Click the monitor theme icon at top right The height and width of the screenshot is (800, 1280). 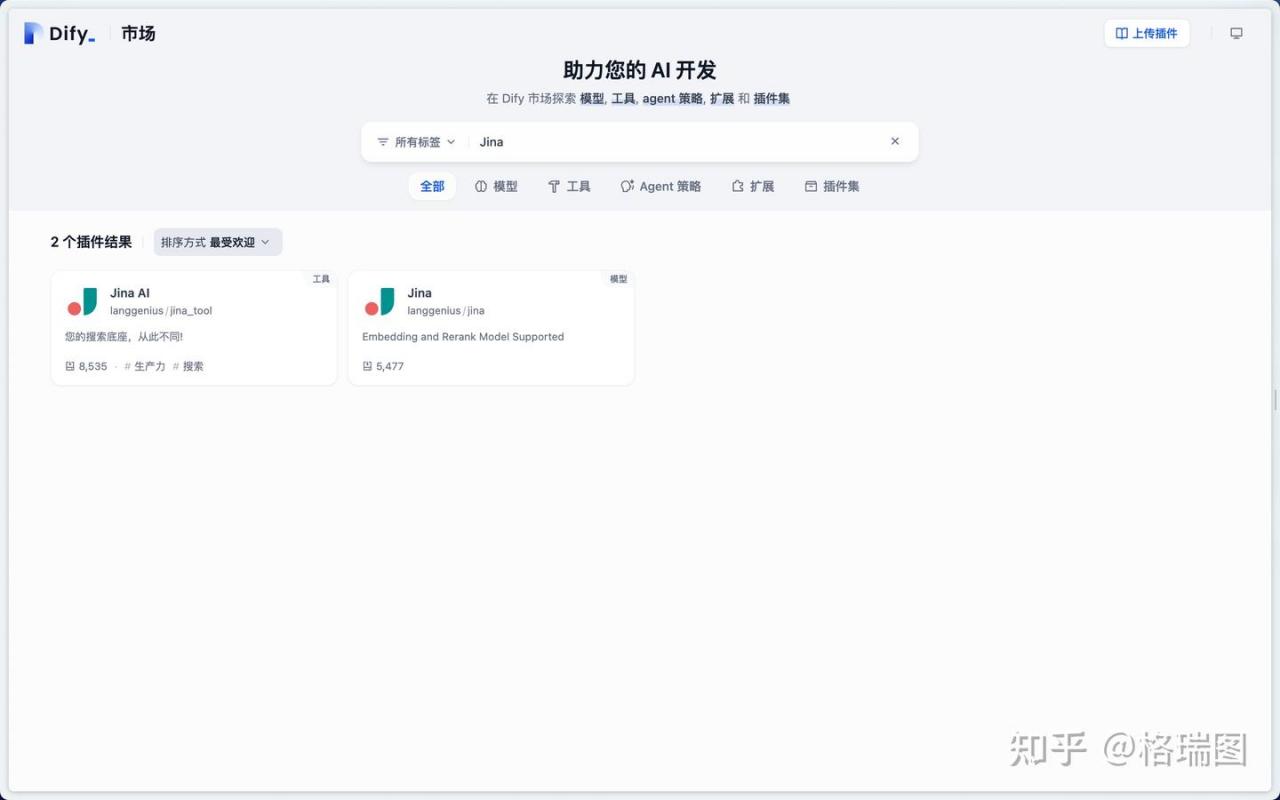point(1236,33)
